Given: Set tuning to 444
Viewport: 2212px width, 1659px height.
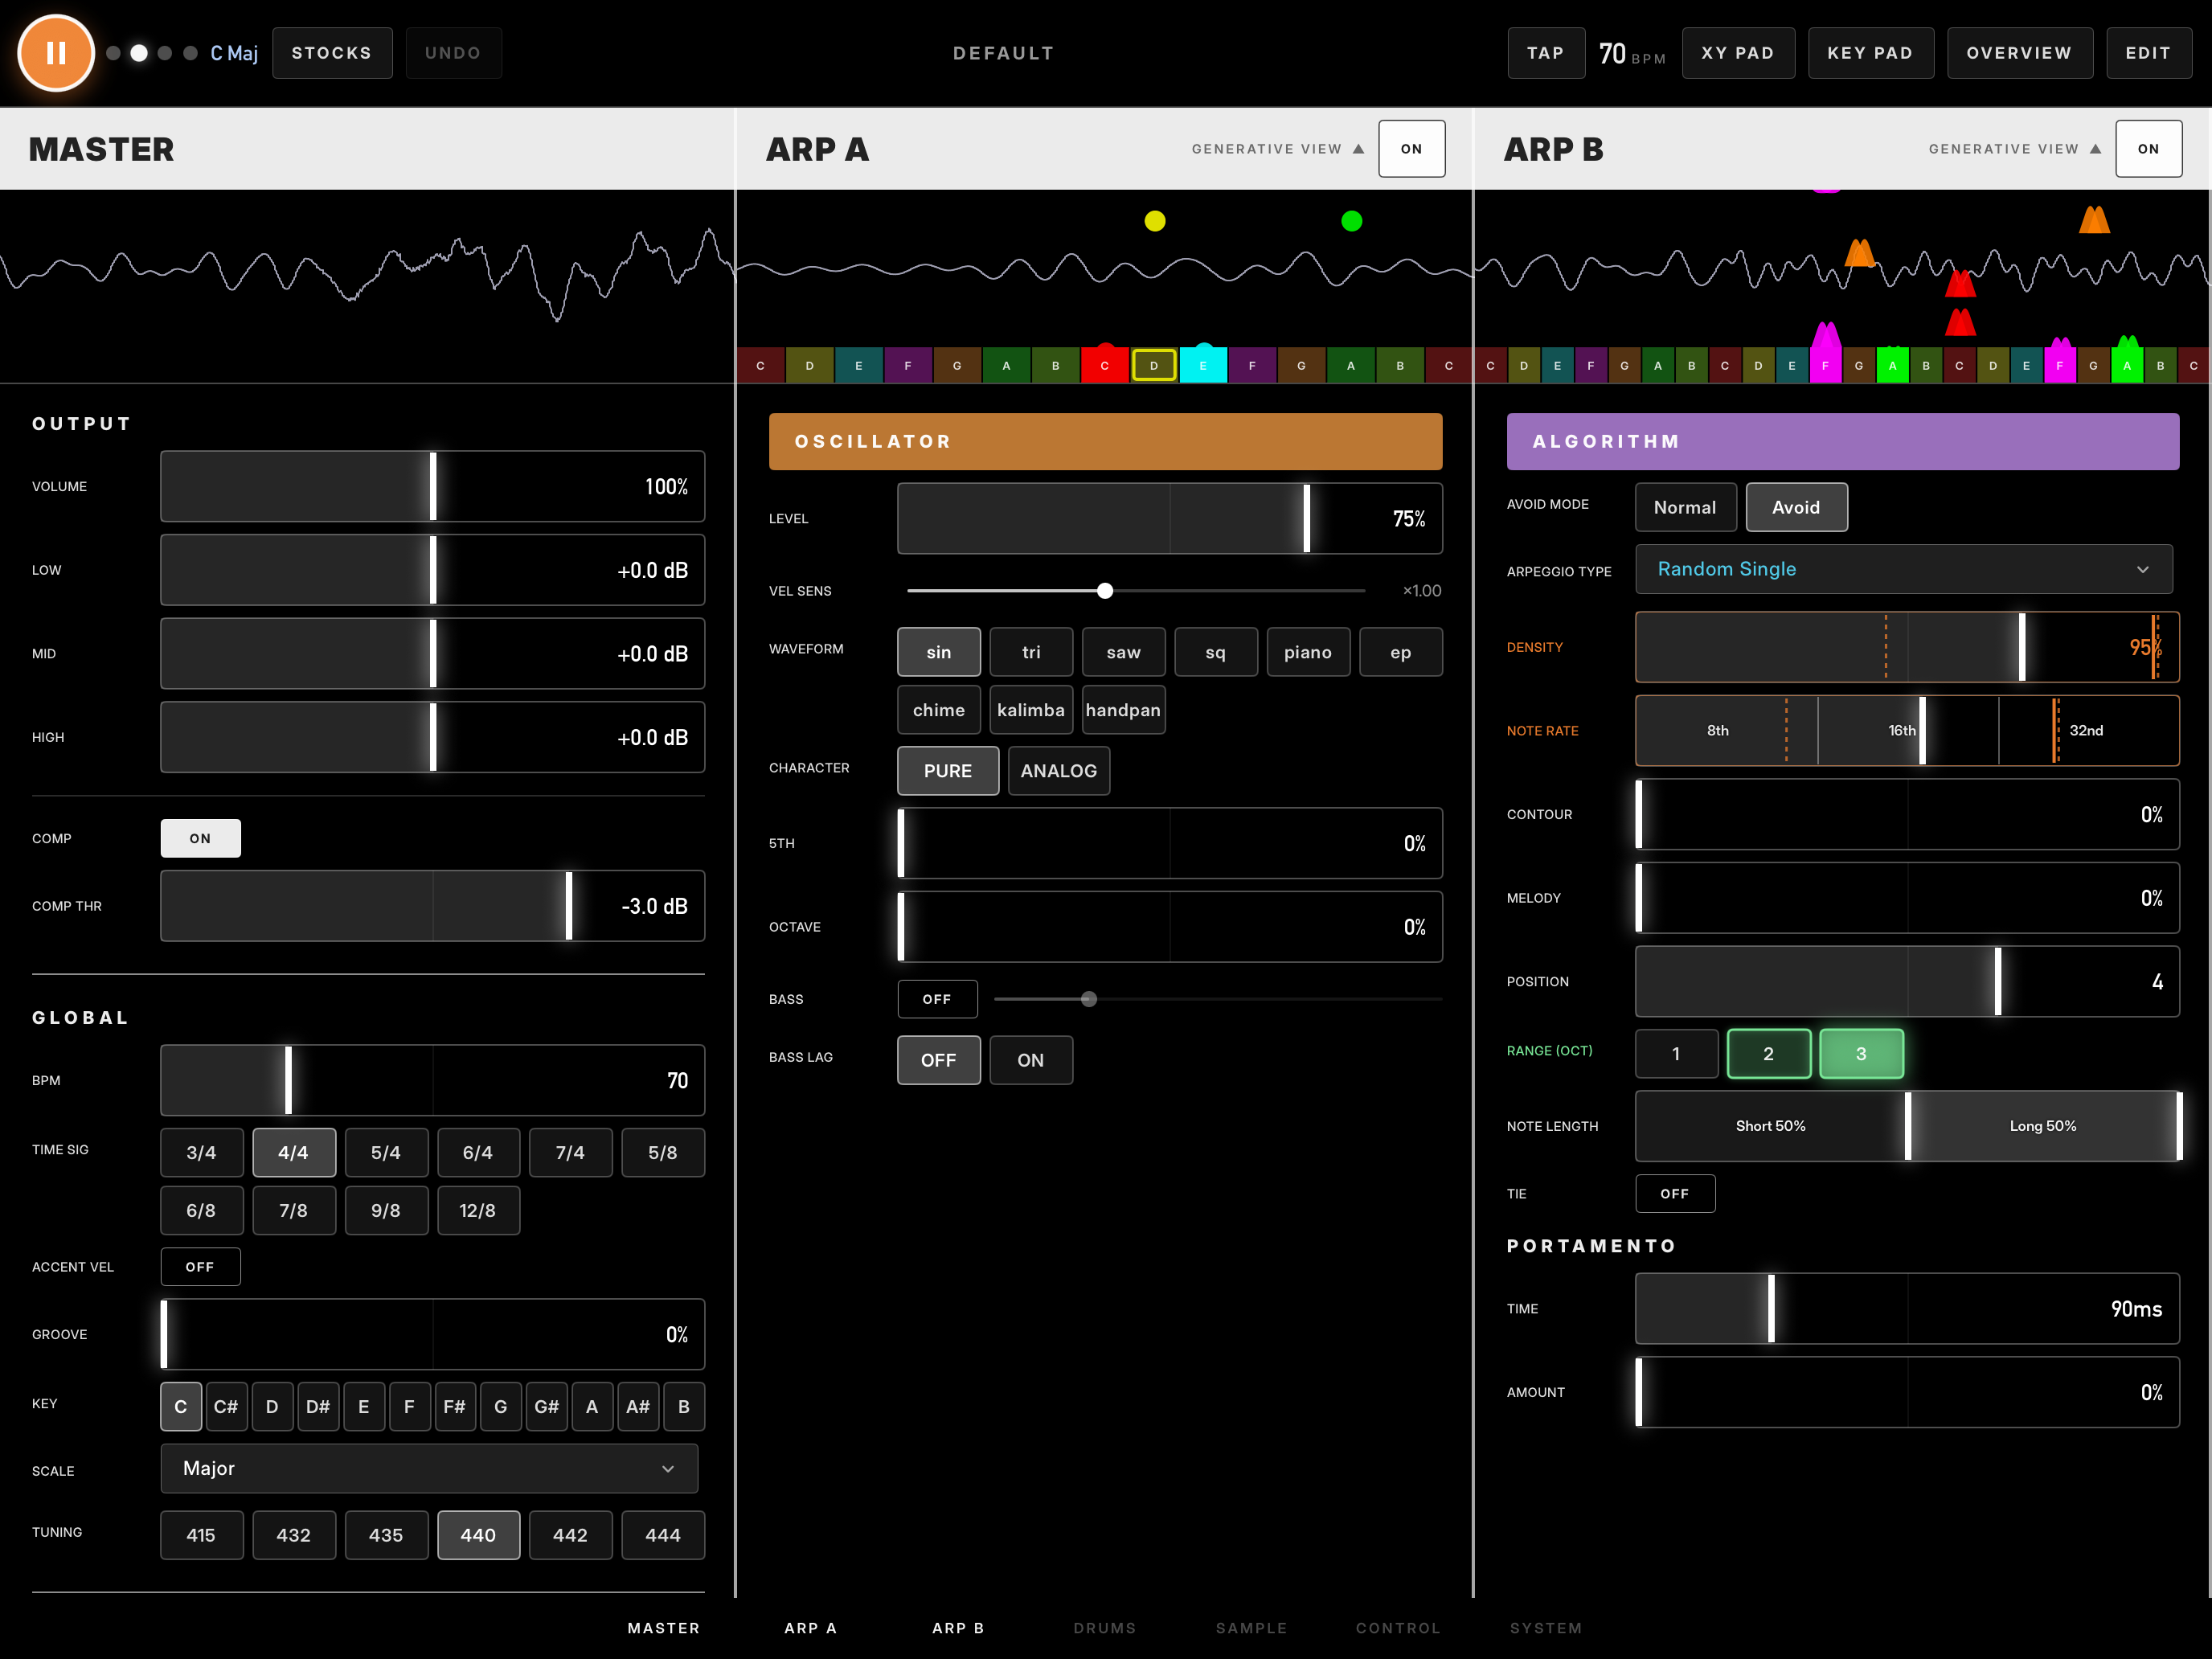Looking at the screenshot, I should coord(662,1535).
